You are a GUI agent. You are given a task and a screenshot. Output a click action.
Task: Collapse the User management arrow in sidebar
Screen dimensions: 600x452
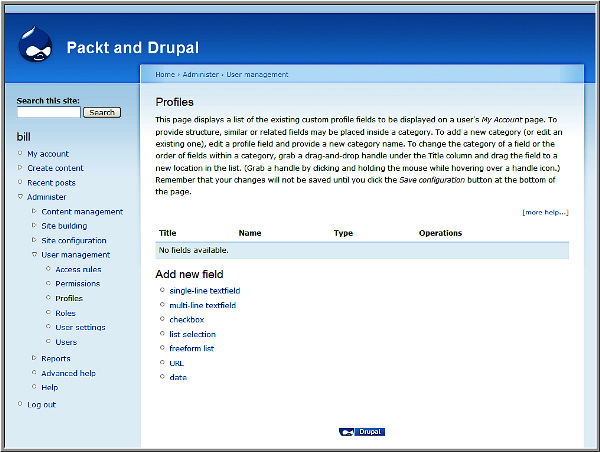point(34,254)
